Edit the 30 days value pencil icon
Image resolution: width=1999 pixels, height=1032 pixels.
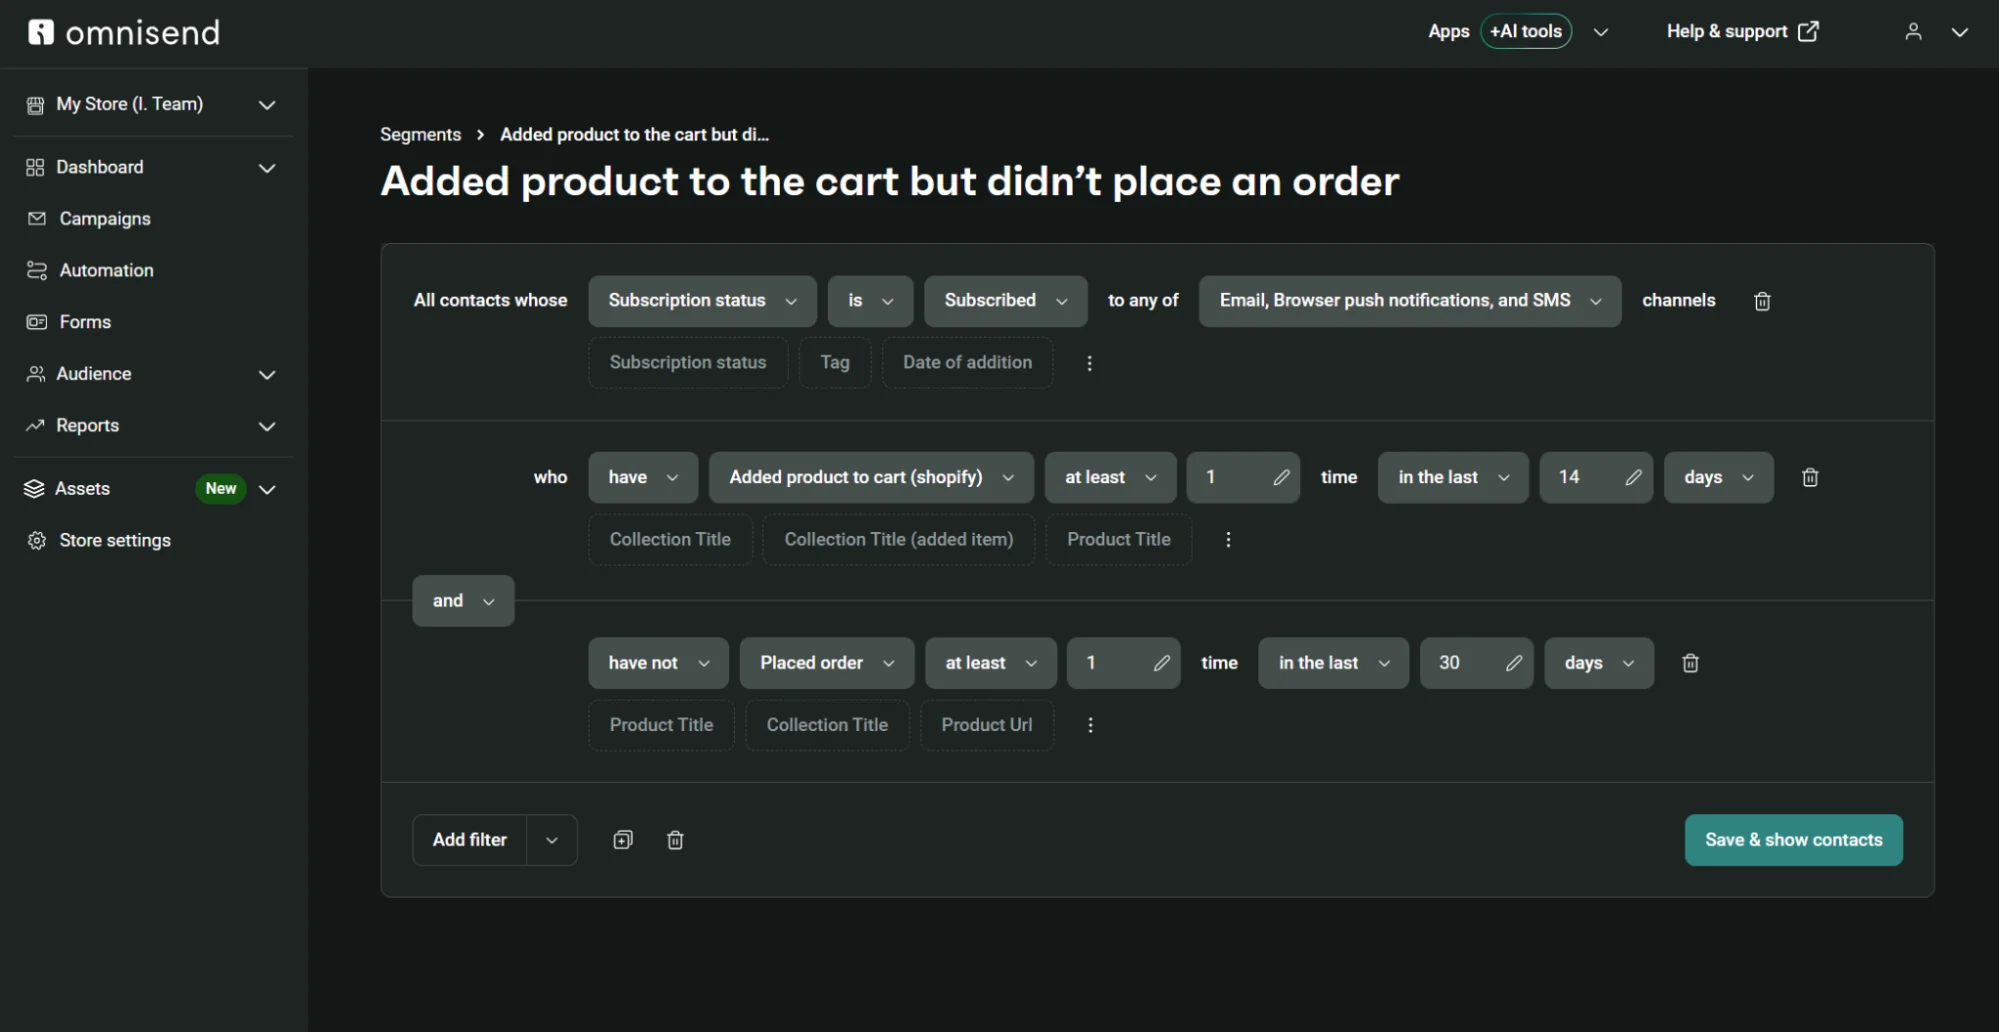point(1514,663)
